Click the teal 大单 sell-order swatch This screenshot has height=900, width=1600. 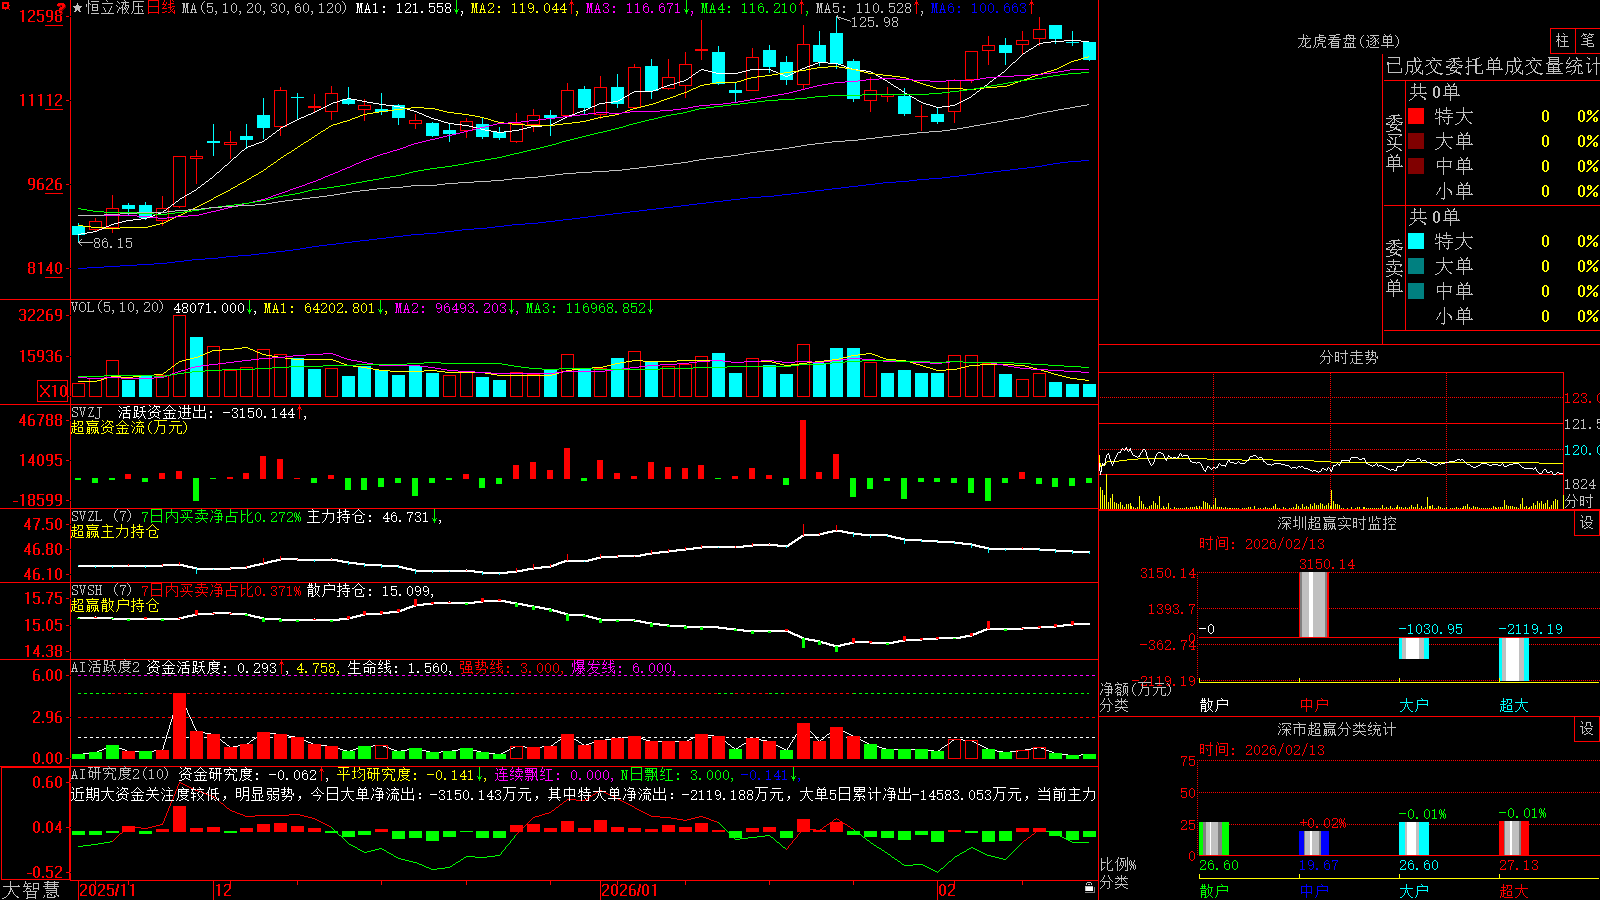click(x=1416, y=266)
